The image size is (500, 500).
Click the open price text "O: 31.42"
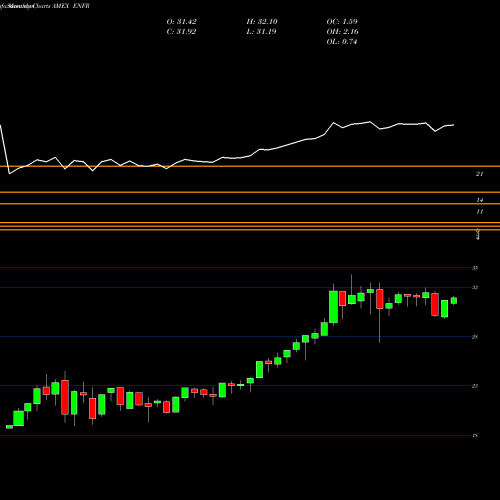(181, 22)
